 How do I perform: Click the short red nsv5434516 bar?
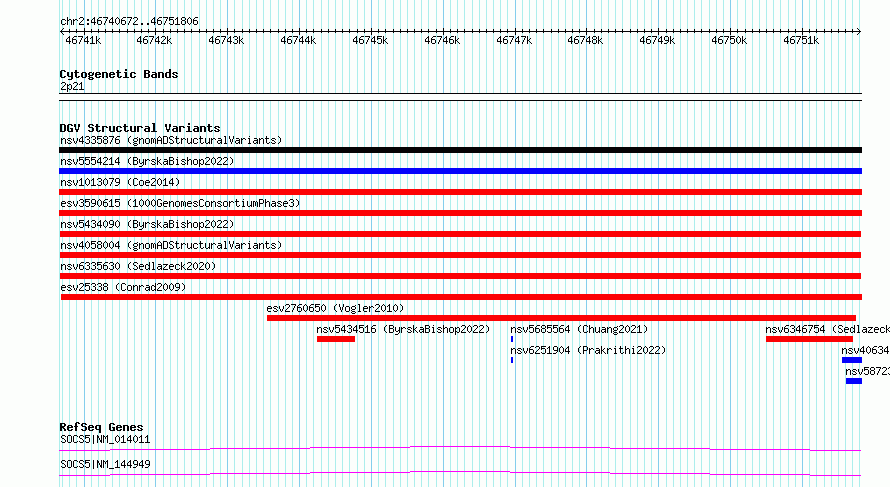(x=336, y=339)
